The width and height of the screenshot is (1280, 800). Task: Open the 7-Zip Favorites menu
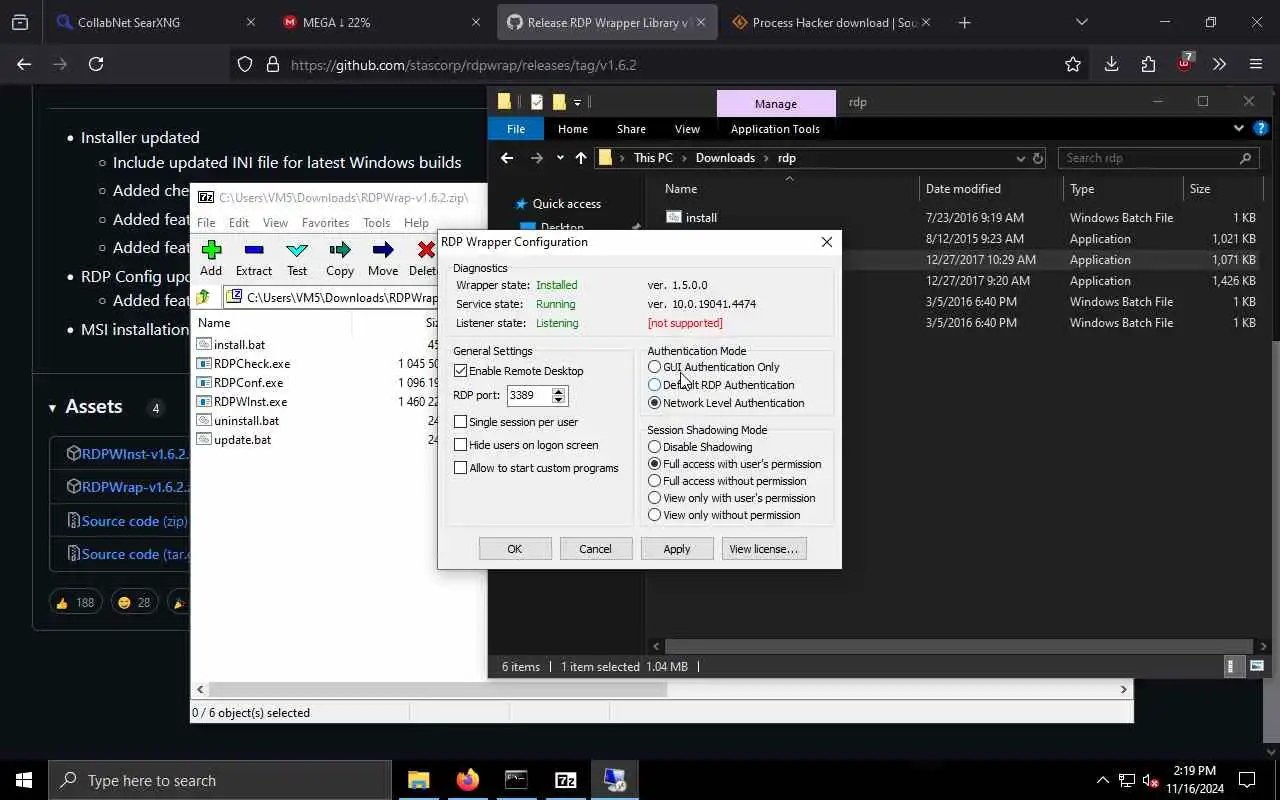(x=325, y=223)
